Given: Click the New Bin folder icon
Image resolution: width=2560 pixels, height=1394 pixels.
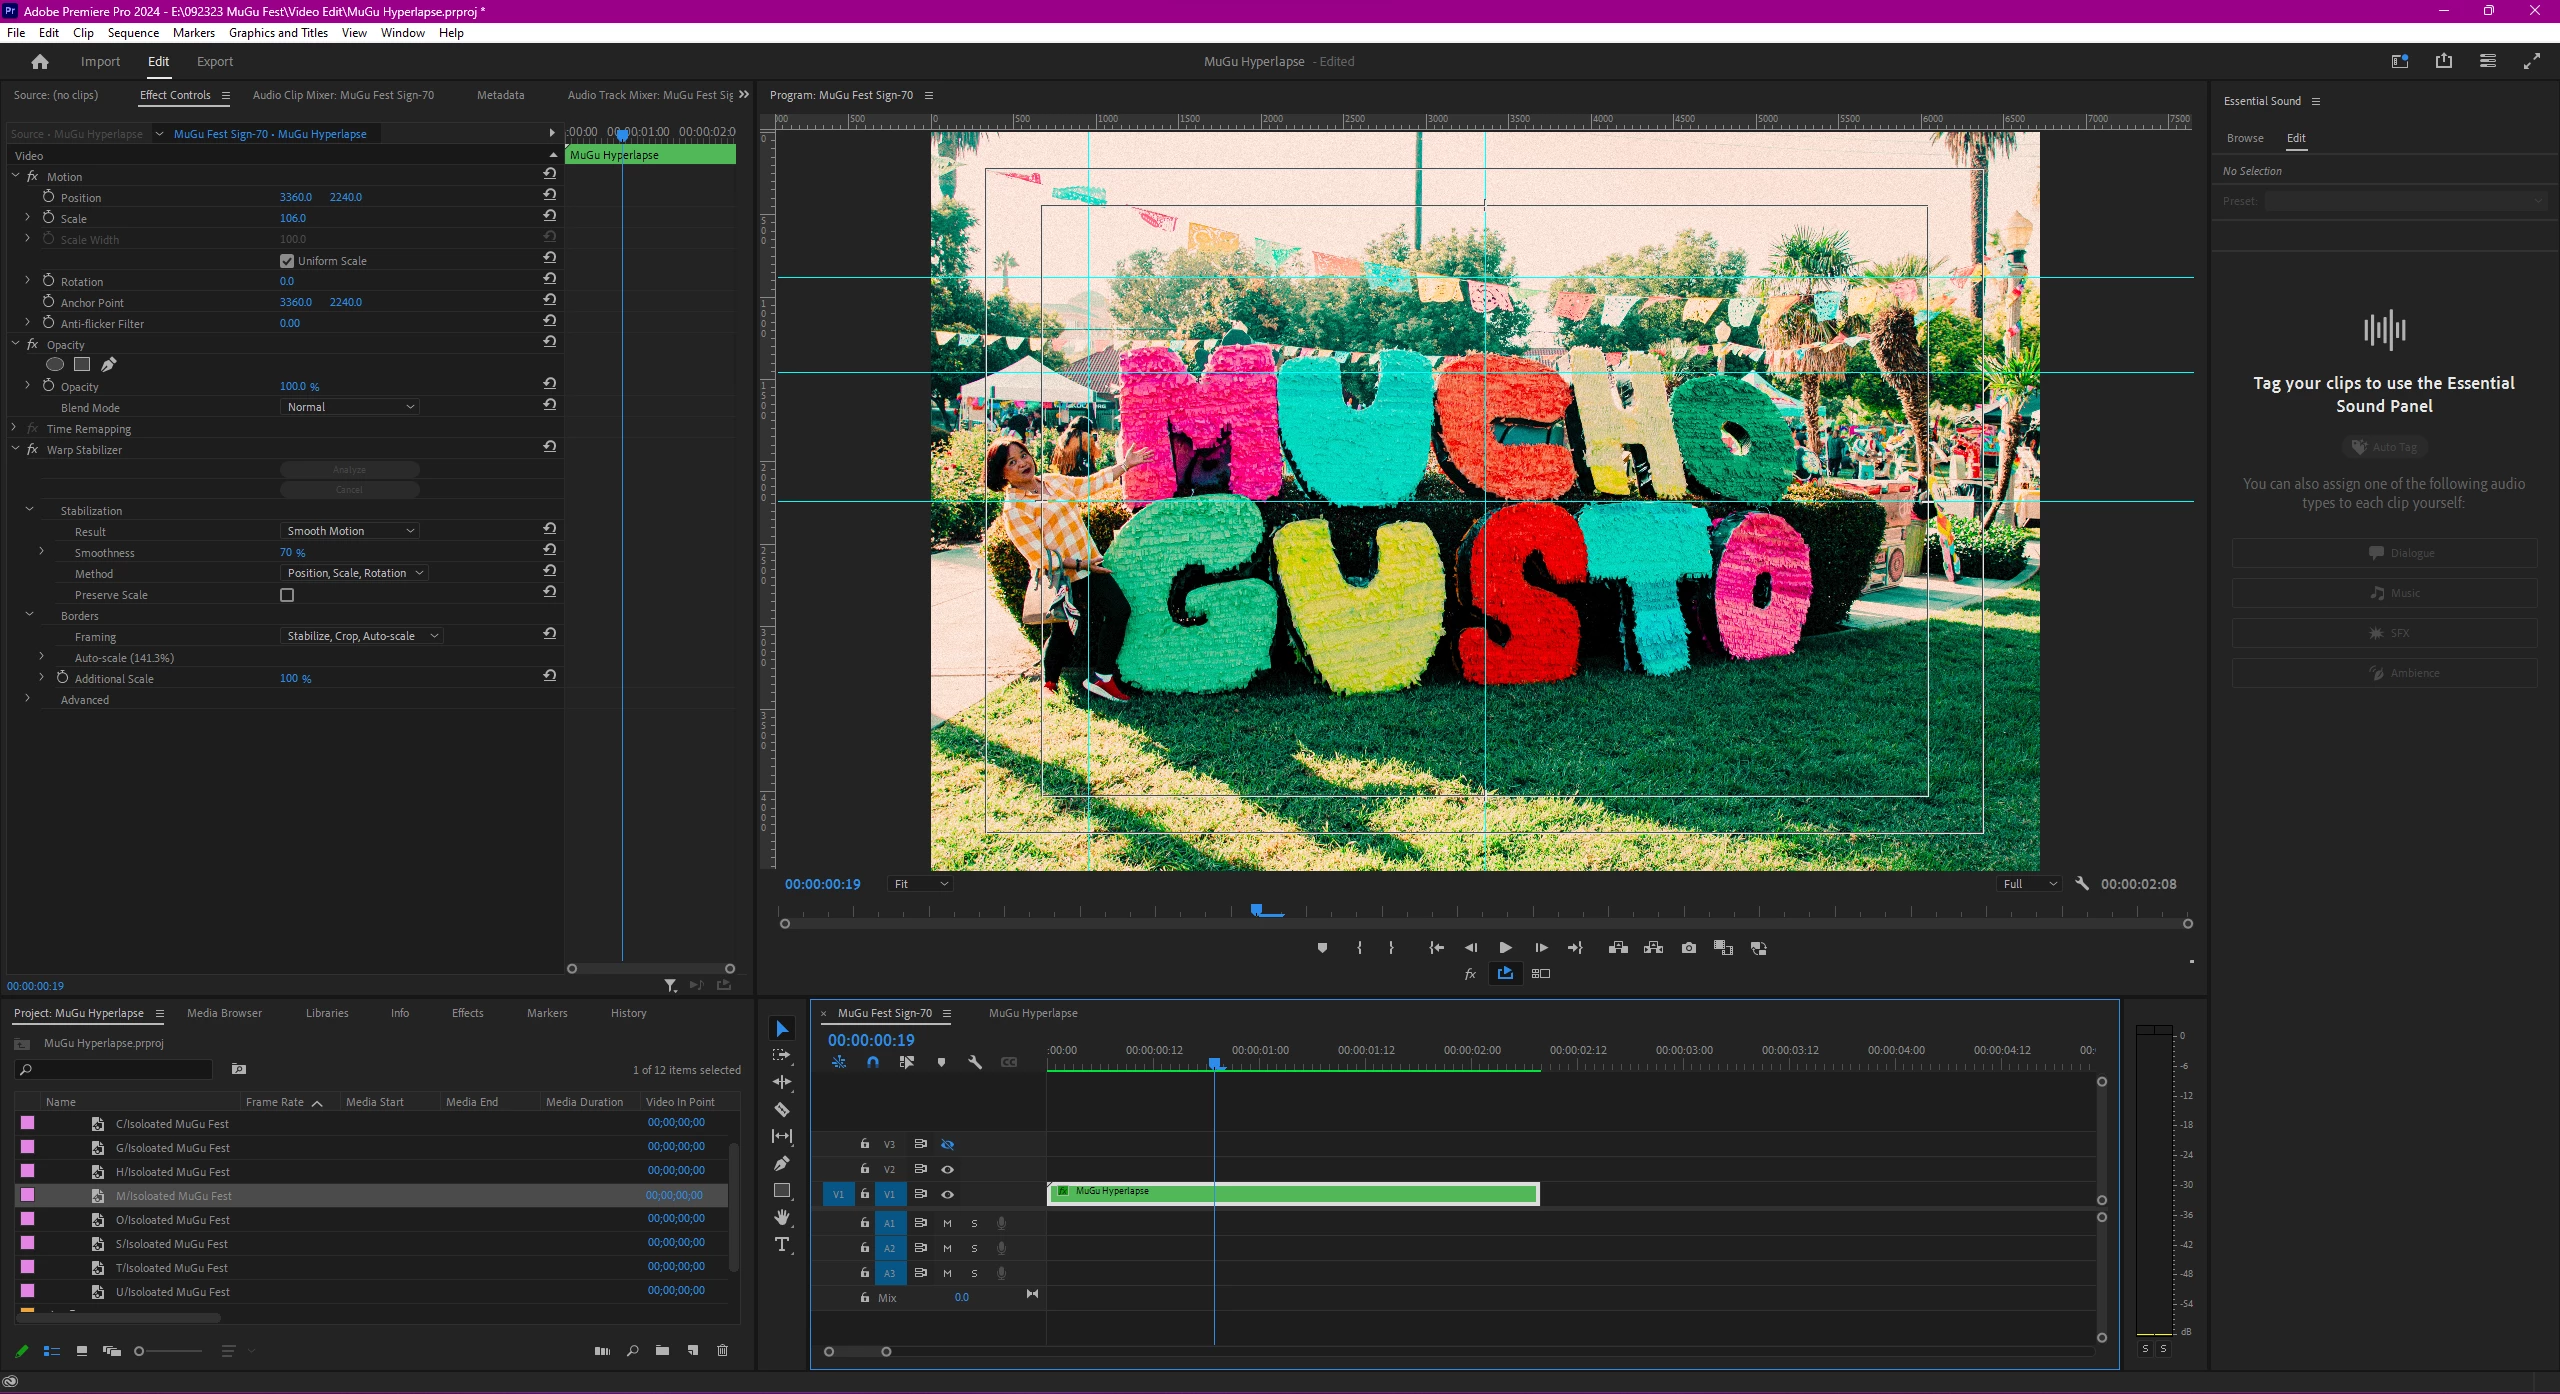Looking at the screenshot, I should (x=662, y=1351).
